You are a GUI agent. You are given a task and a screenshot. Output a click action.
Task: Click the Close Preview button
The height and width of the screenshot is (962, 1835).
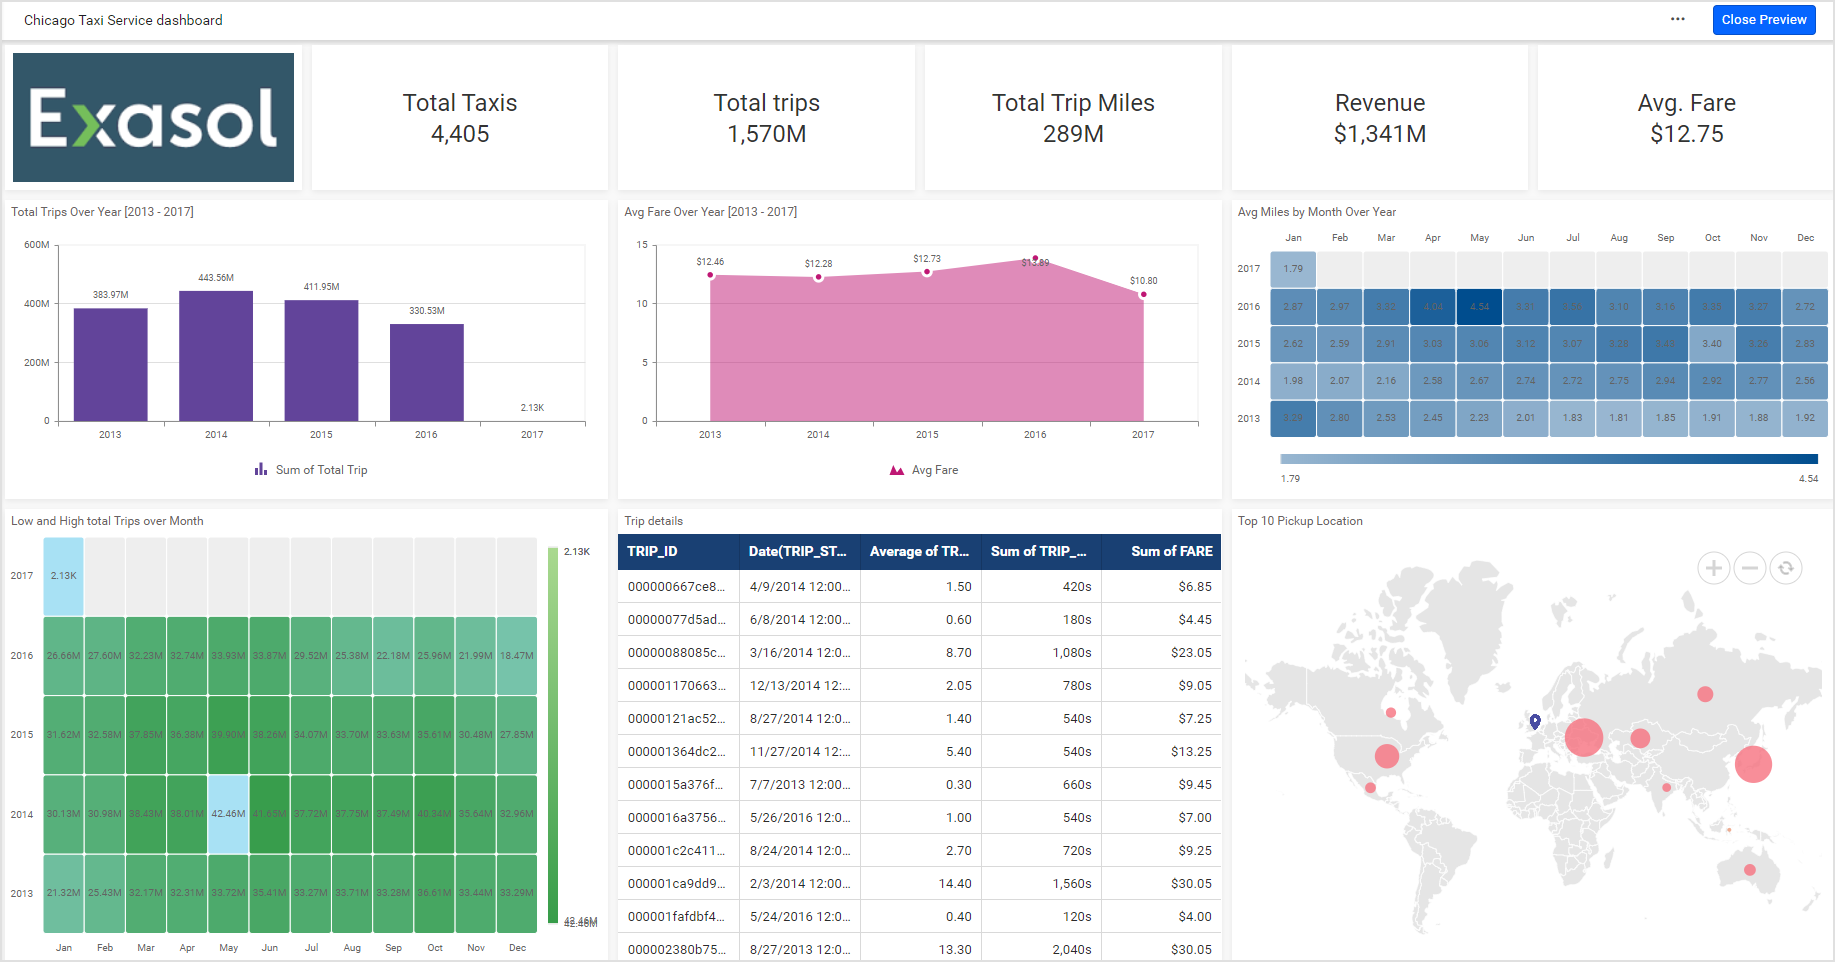(1764, 19)
